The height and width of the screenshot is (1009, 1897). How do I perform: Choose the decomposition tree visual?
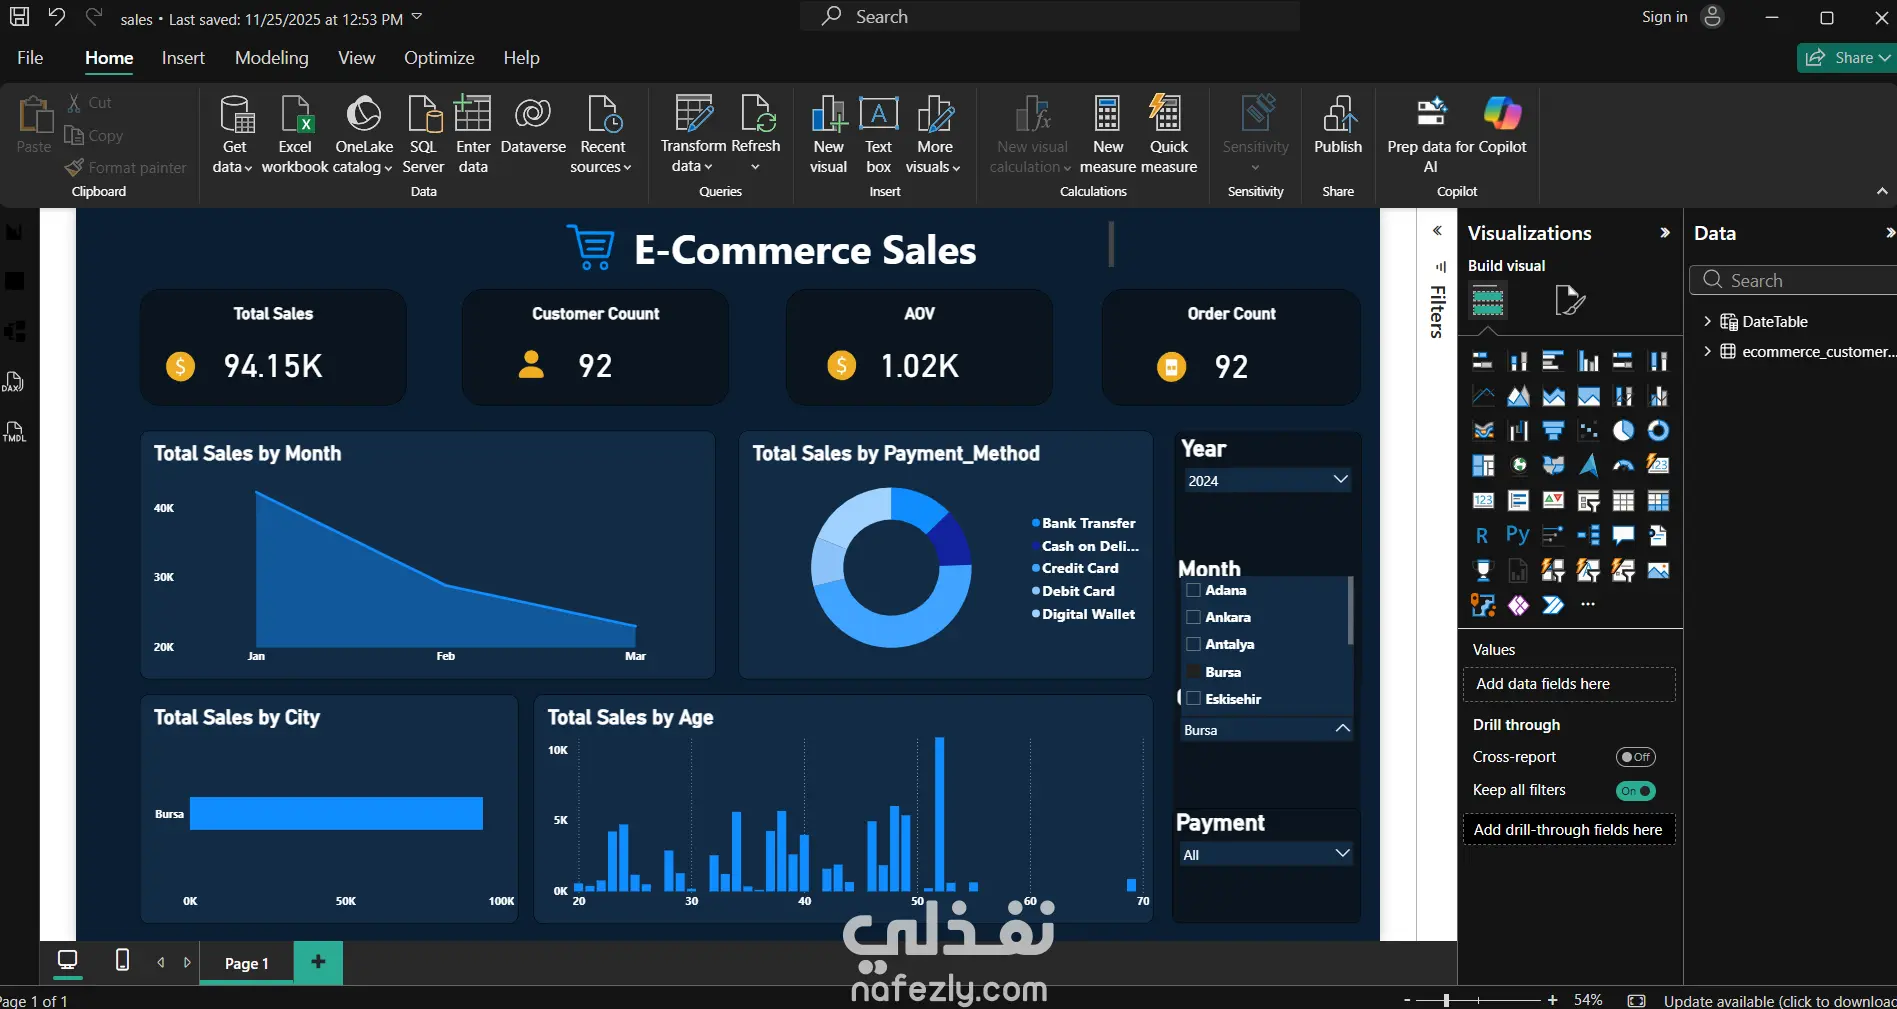(1588, 535)
